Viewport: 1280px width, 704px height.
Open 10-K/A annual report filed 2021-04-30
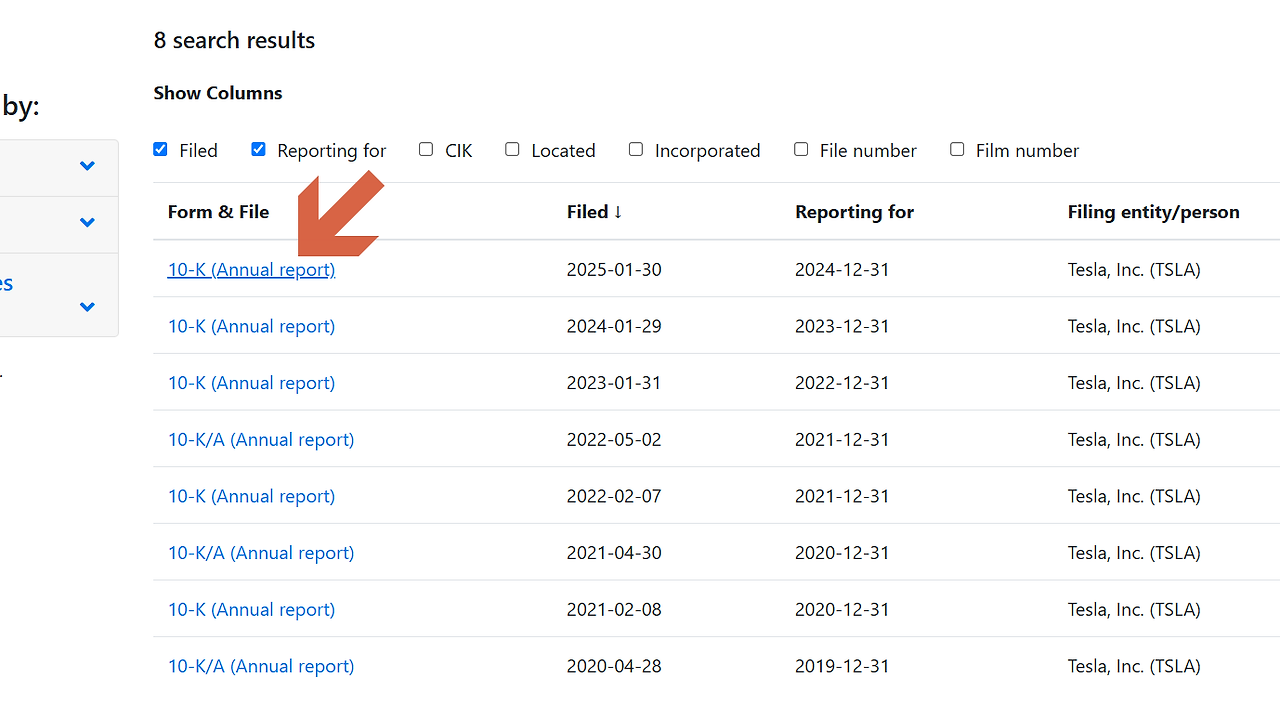point(261,553)
